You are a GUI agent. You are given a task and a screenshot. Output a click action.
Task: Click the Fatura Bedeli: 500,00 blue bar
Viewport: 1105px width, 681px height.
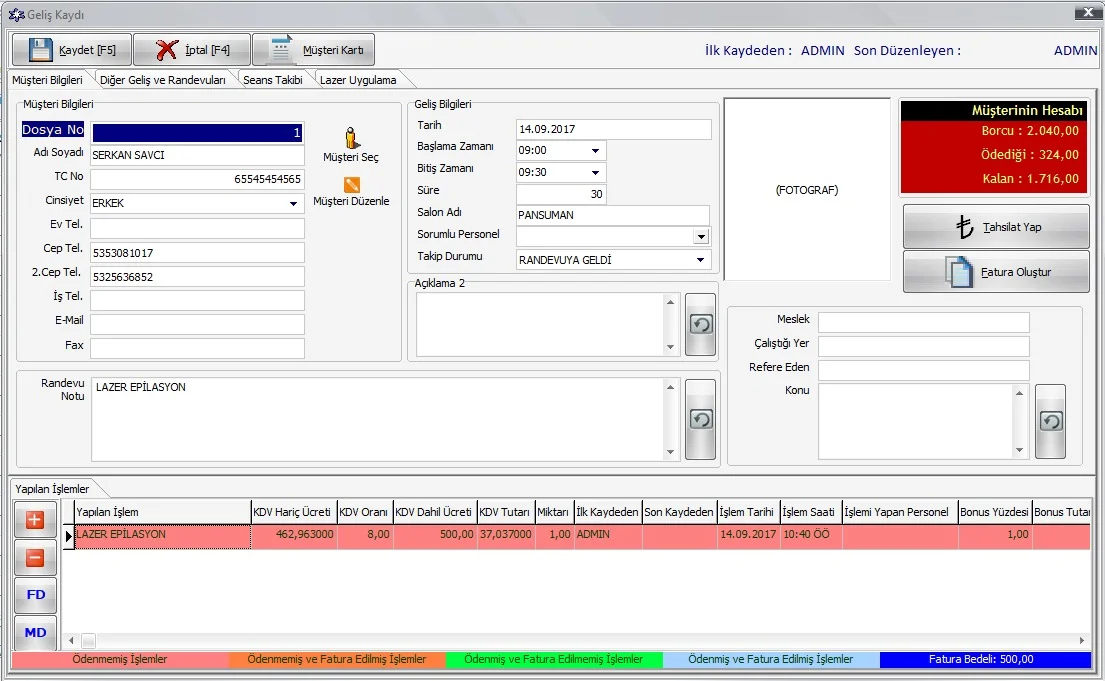click(984, 659)
